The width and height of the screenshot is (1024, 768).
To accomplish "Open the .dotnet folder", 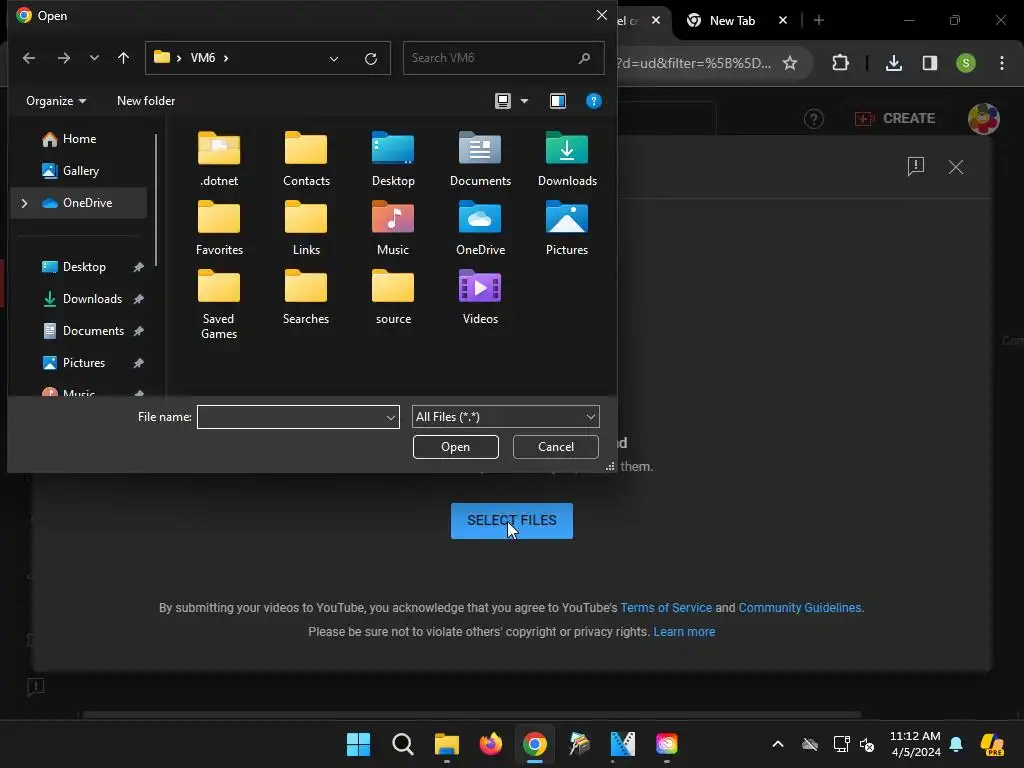I will [219, 159].
